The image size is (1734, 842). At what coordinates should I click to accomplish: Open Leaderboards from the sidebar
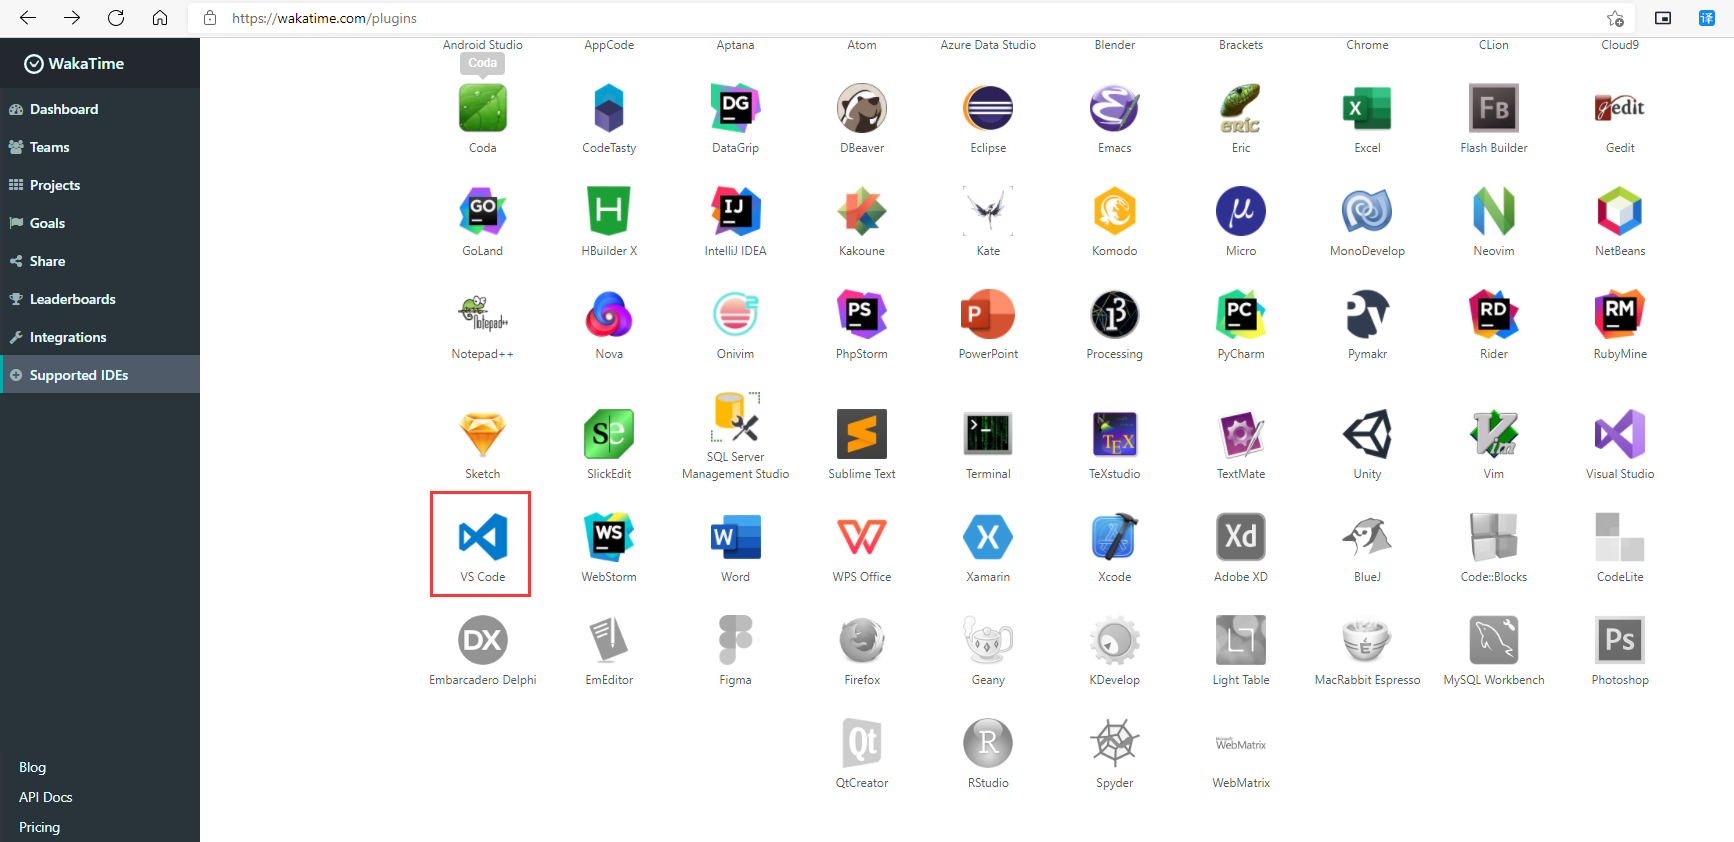point(100,299)
